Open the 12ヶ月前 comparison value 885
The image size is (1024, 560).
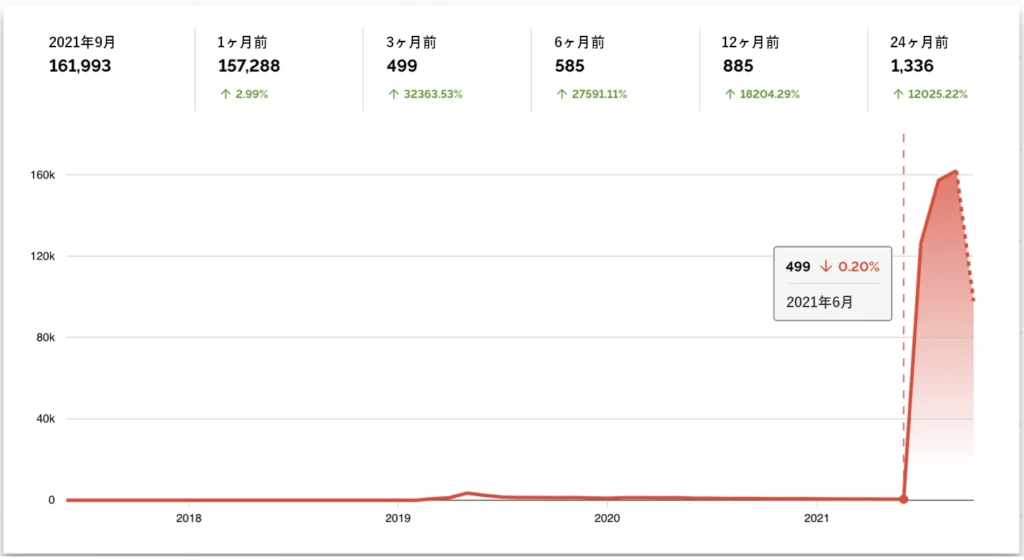pyautogui.click(x=737, y=67)
